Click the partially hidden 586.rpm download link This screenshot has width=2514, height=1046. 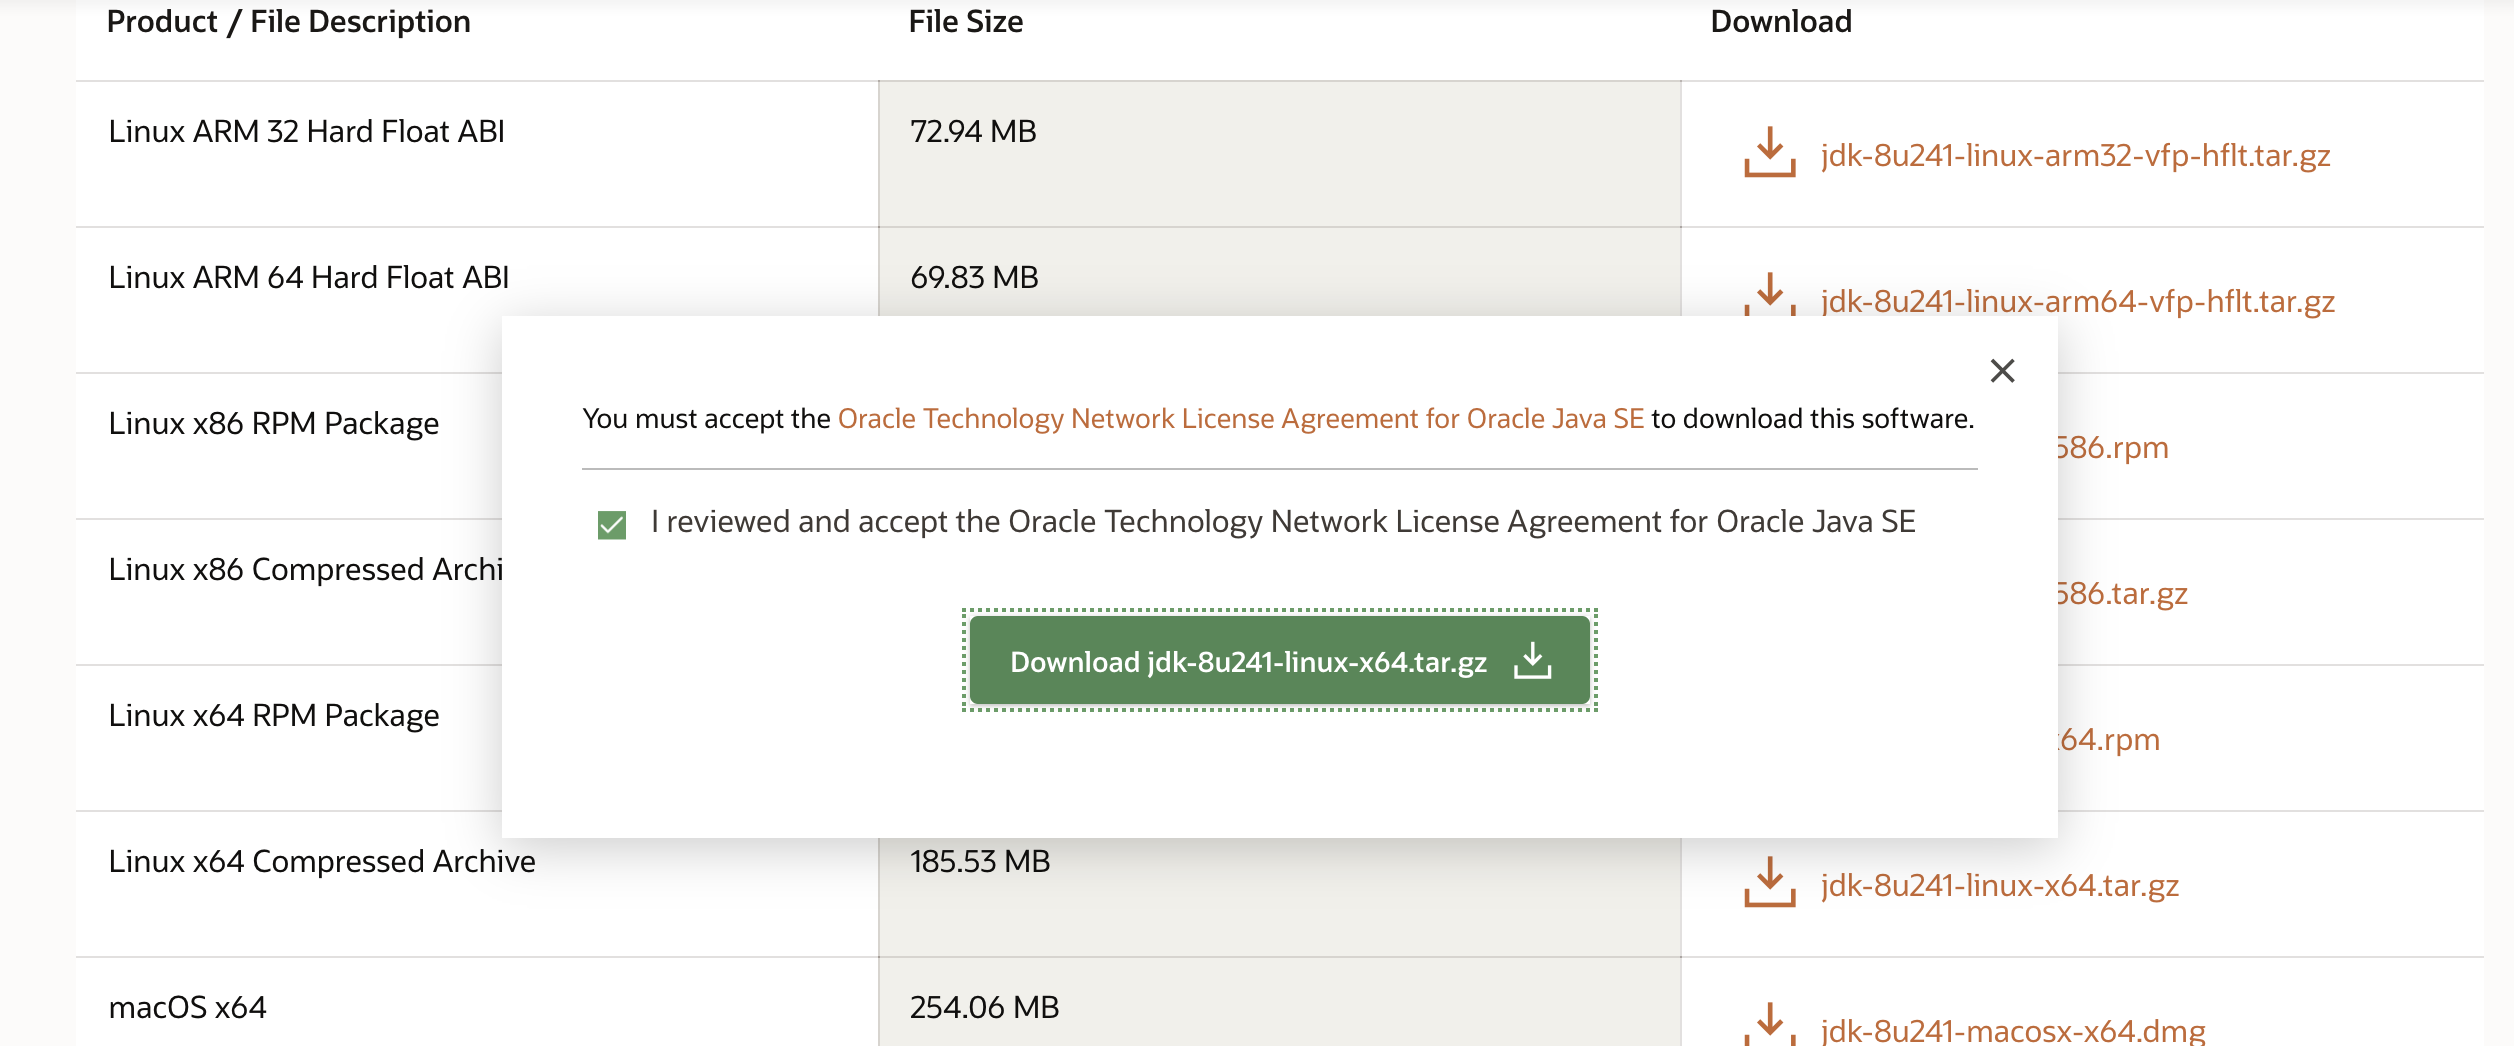[x=2113, y=448]
